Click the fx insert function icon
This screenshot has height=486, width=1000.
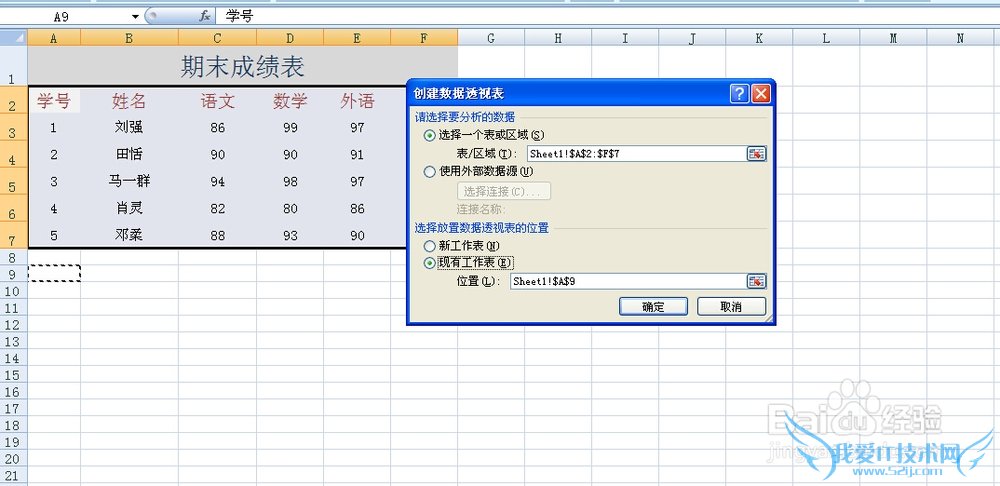click(205, 17)
